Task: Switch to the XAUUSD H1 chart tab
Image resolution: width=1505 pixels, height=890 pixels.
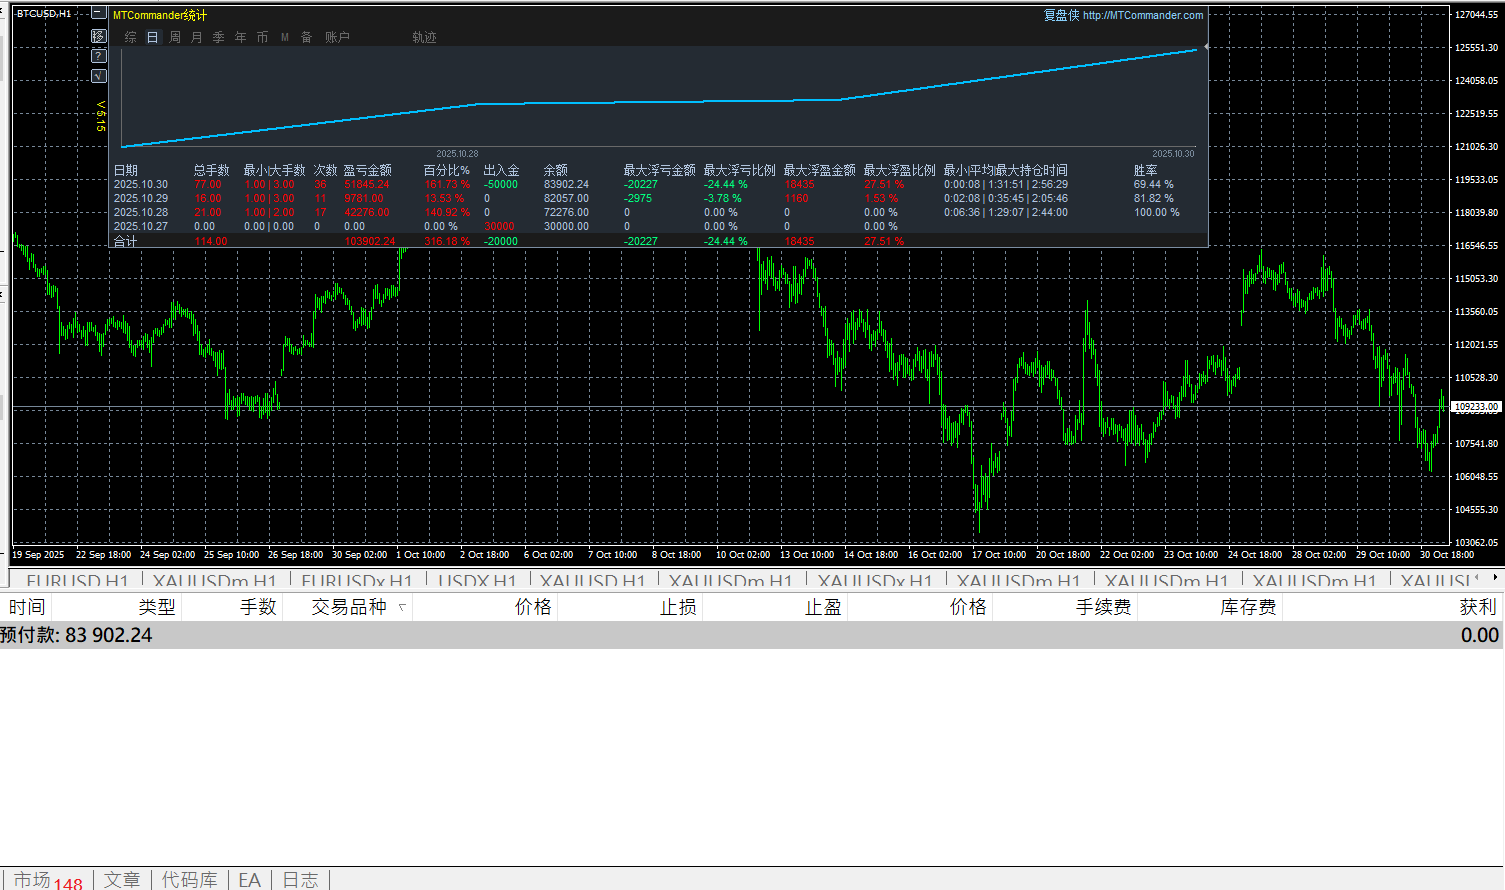Action: tap(593, 581)
